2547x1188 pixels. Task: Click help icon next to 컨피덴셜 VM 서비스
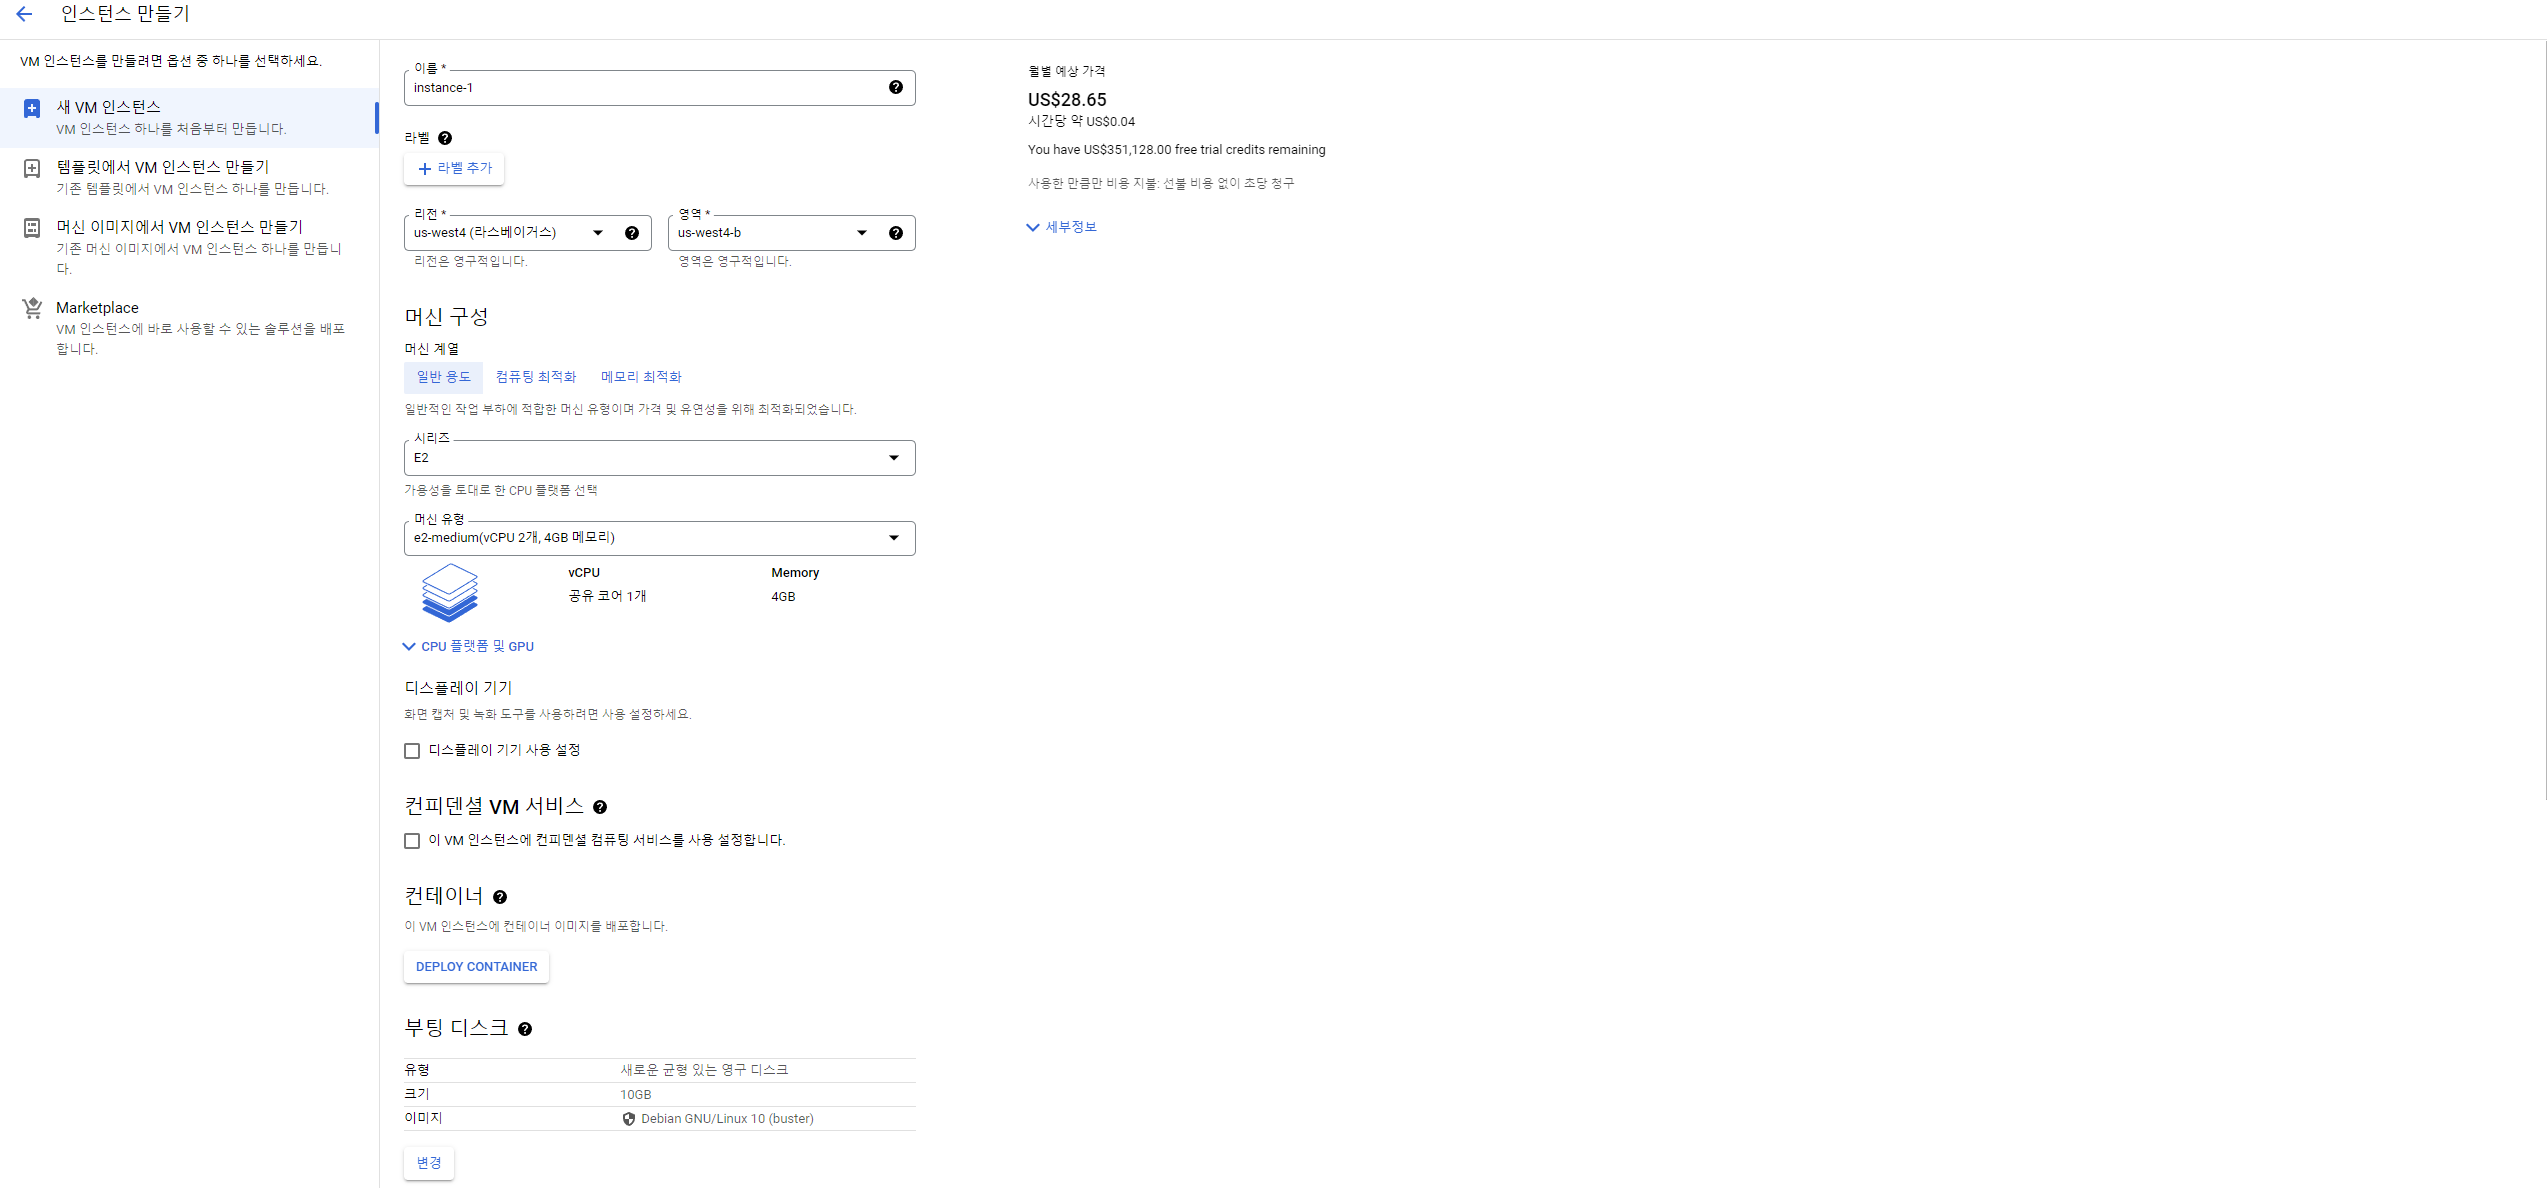point(600,807)
